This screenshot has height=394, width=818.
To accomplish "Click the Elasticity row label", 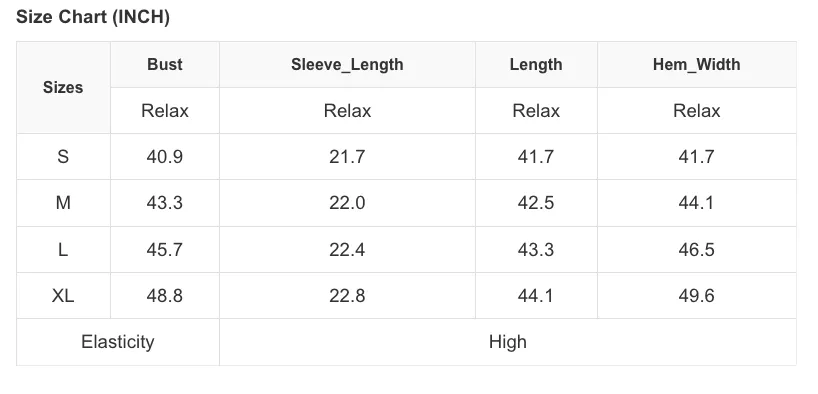I will 118,342.
